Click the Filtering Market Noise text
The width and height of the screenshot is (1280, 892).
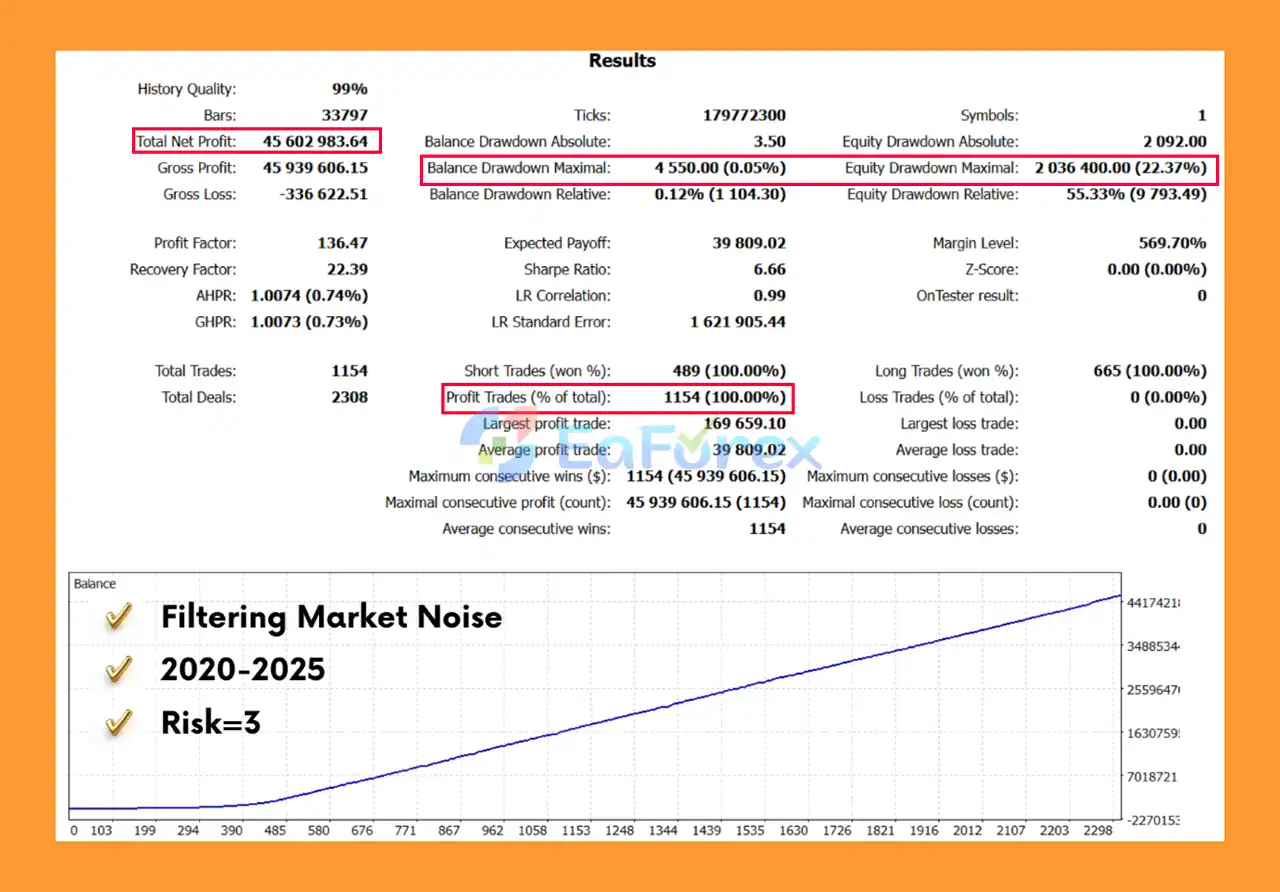(x=331, y=618)
